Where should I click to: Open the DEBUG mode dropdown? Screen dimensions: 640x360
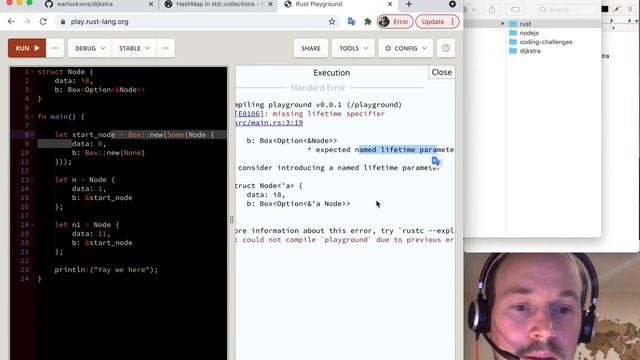(x=90, y=48)
